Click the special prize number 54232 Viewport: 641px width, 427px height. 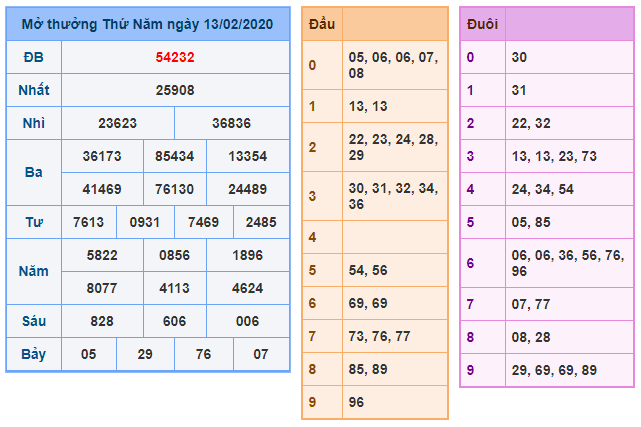click(x=175, y=57)
